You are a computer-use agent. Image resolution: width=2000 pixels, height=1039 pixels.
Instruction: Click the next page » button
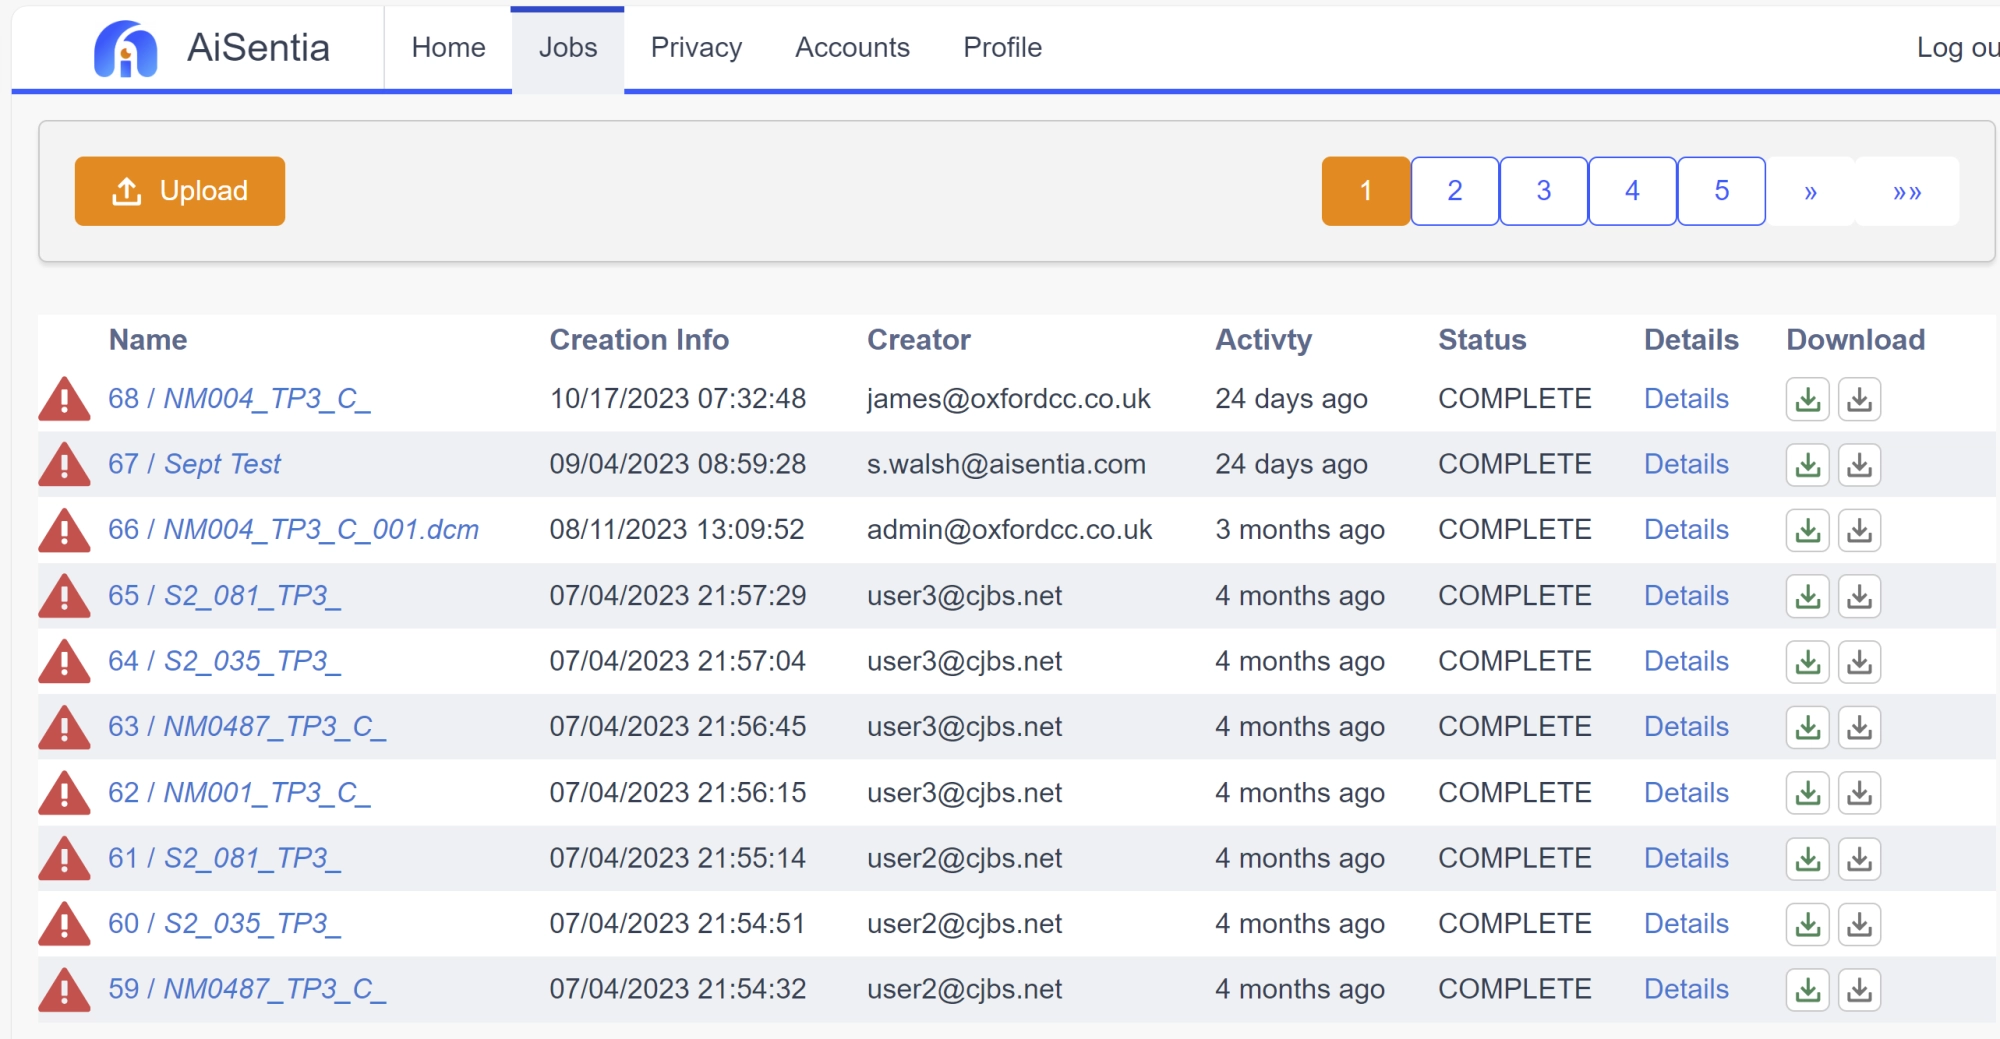(1810, 191)
